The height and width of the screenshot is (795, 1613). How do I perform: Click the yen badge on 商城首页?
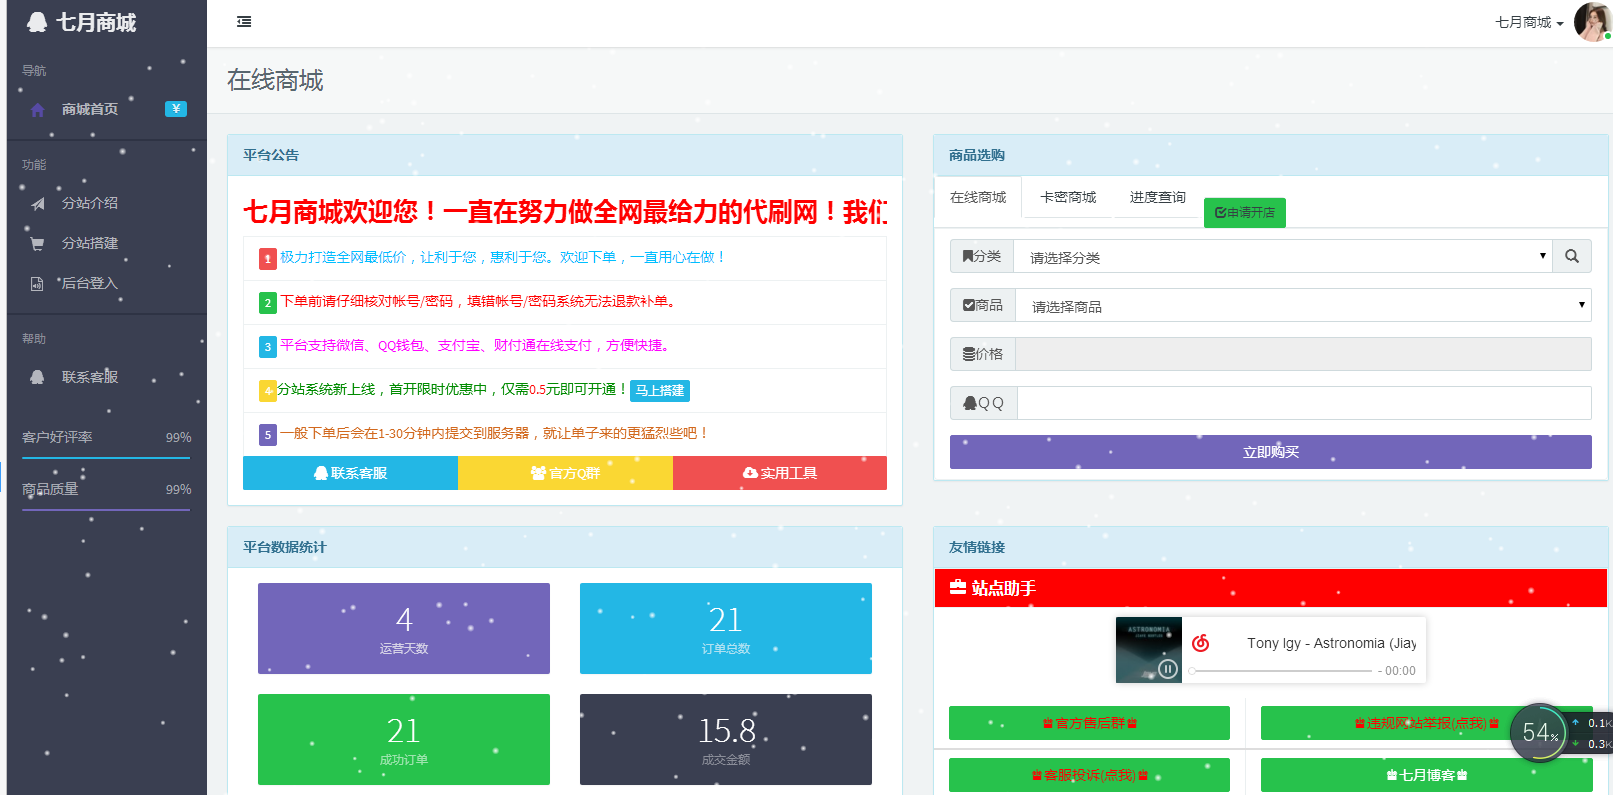click(x=176, y=109)
